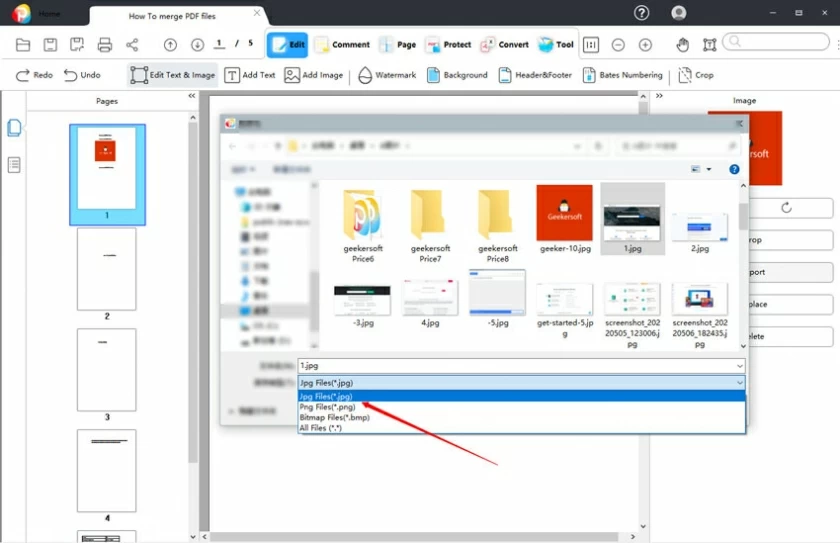Close the How To merge PDF files tab

[x=257, y=13]
